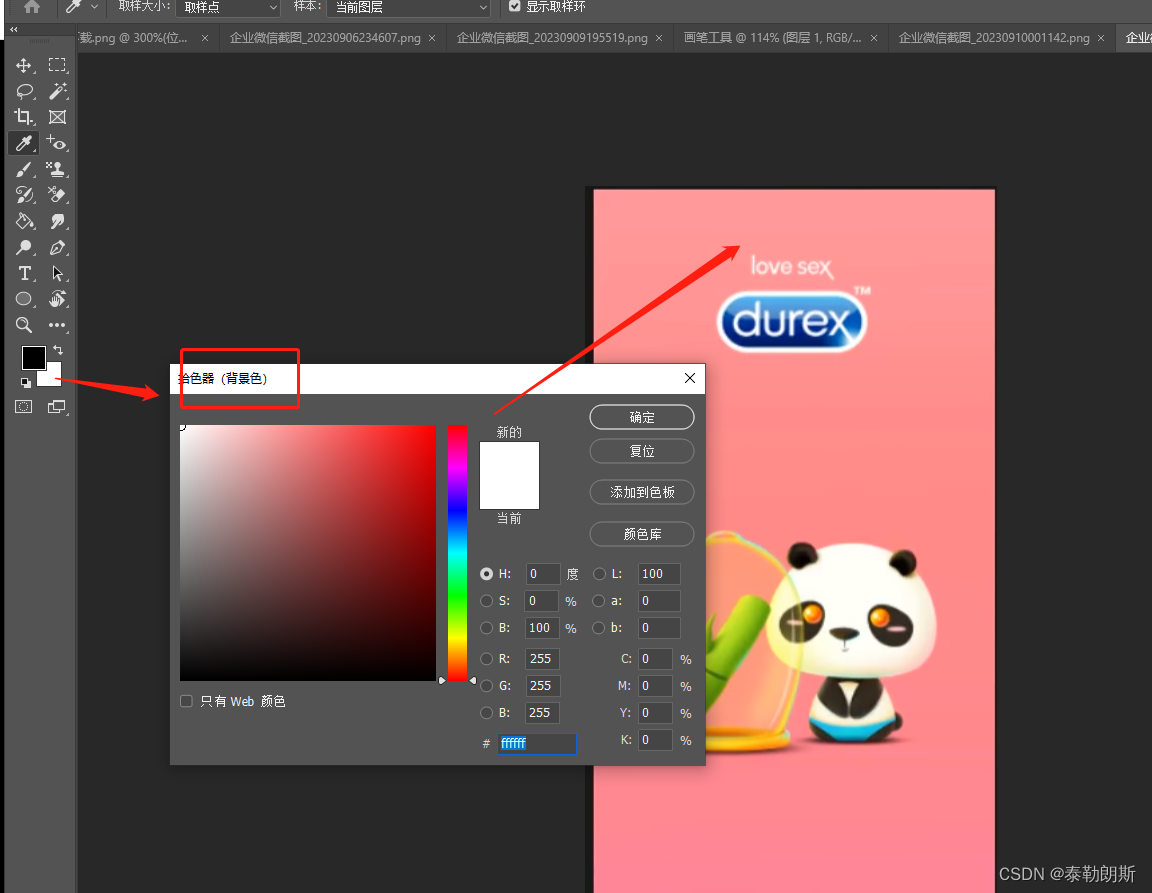Select the Eyedropper tool in toolbox
Screen dimensions: 1152x893
(x=24, y=143)
